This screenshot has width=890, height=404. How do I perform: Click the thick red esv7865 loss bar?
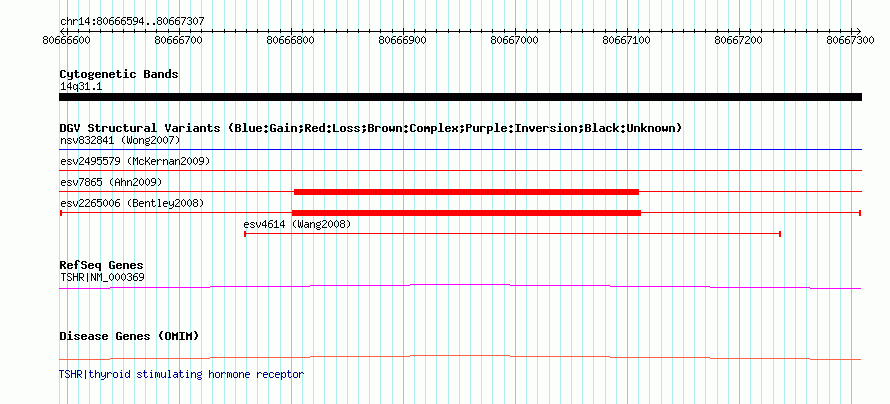[467, 192]
